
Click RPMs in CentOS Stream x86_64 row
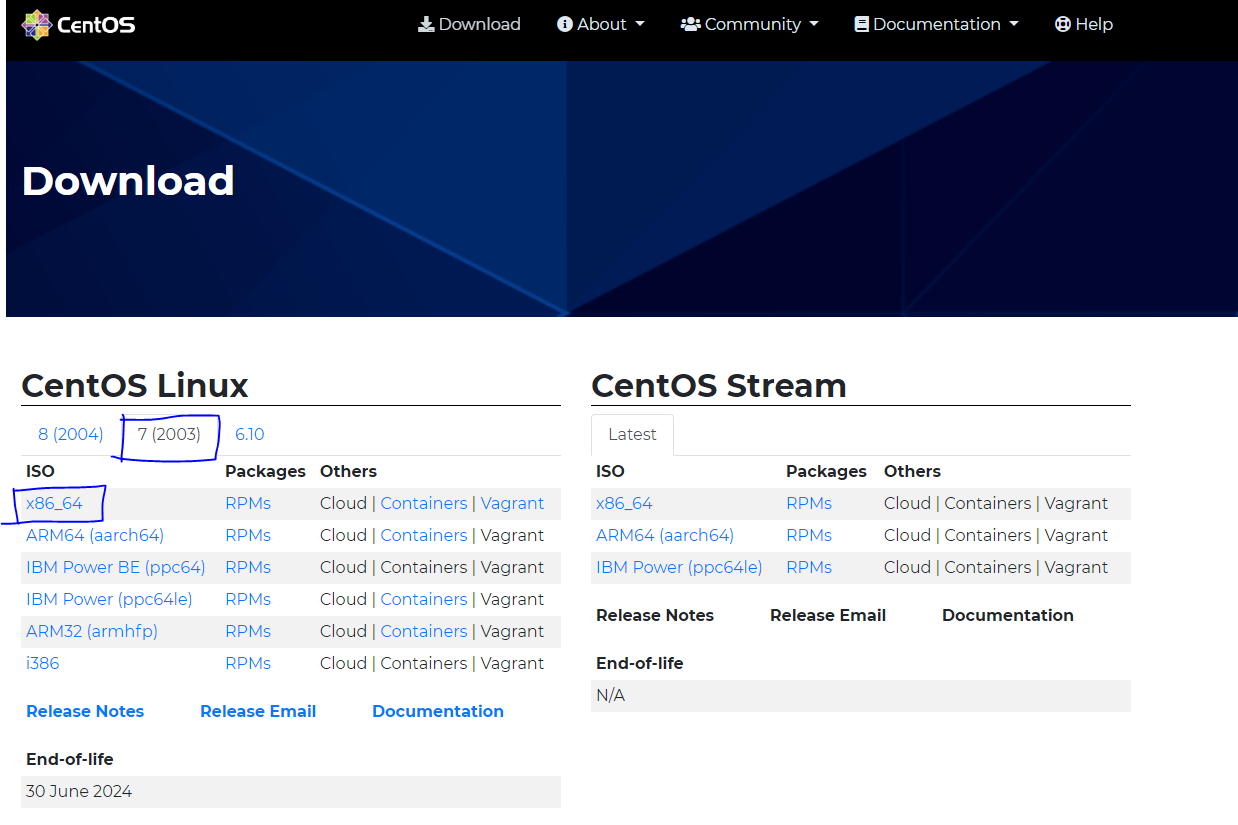(x=809, y=503)
